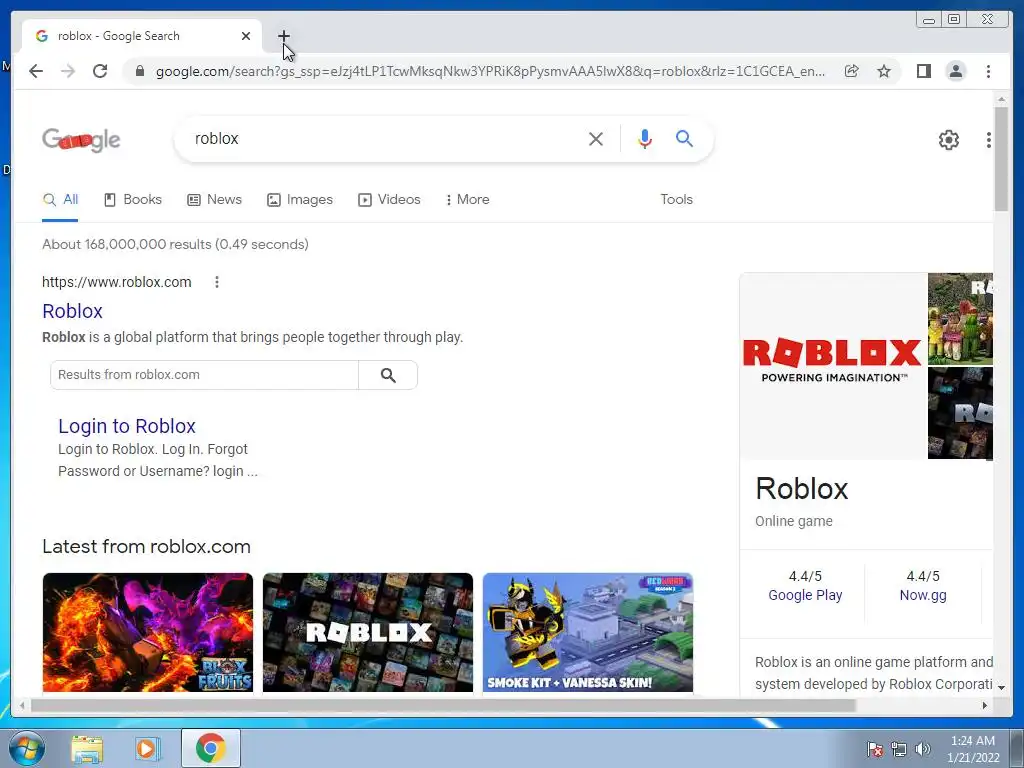The width and height of the screenshot is (1024, 768).
Task: Click the Chrome taskbar button
Action: [x=210, y=748]
